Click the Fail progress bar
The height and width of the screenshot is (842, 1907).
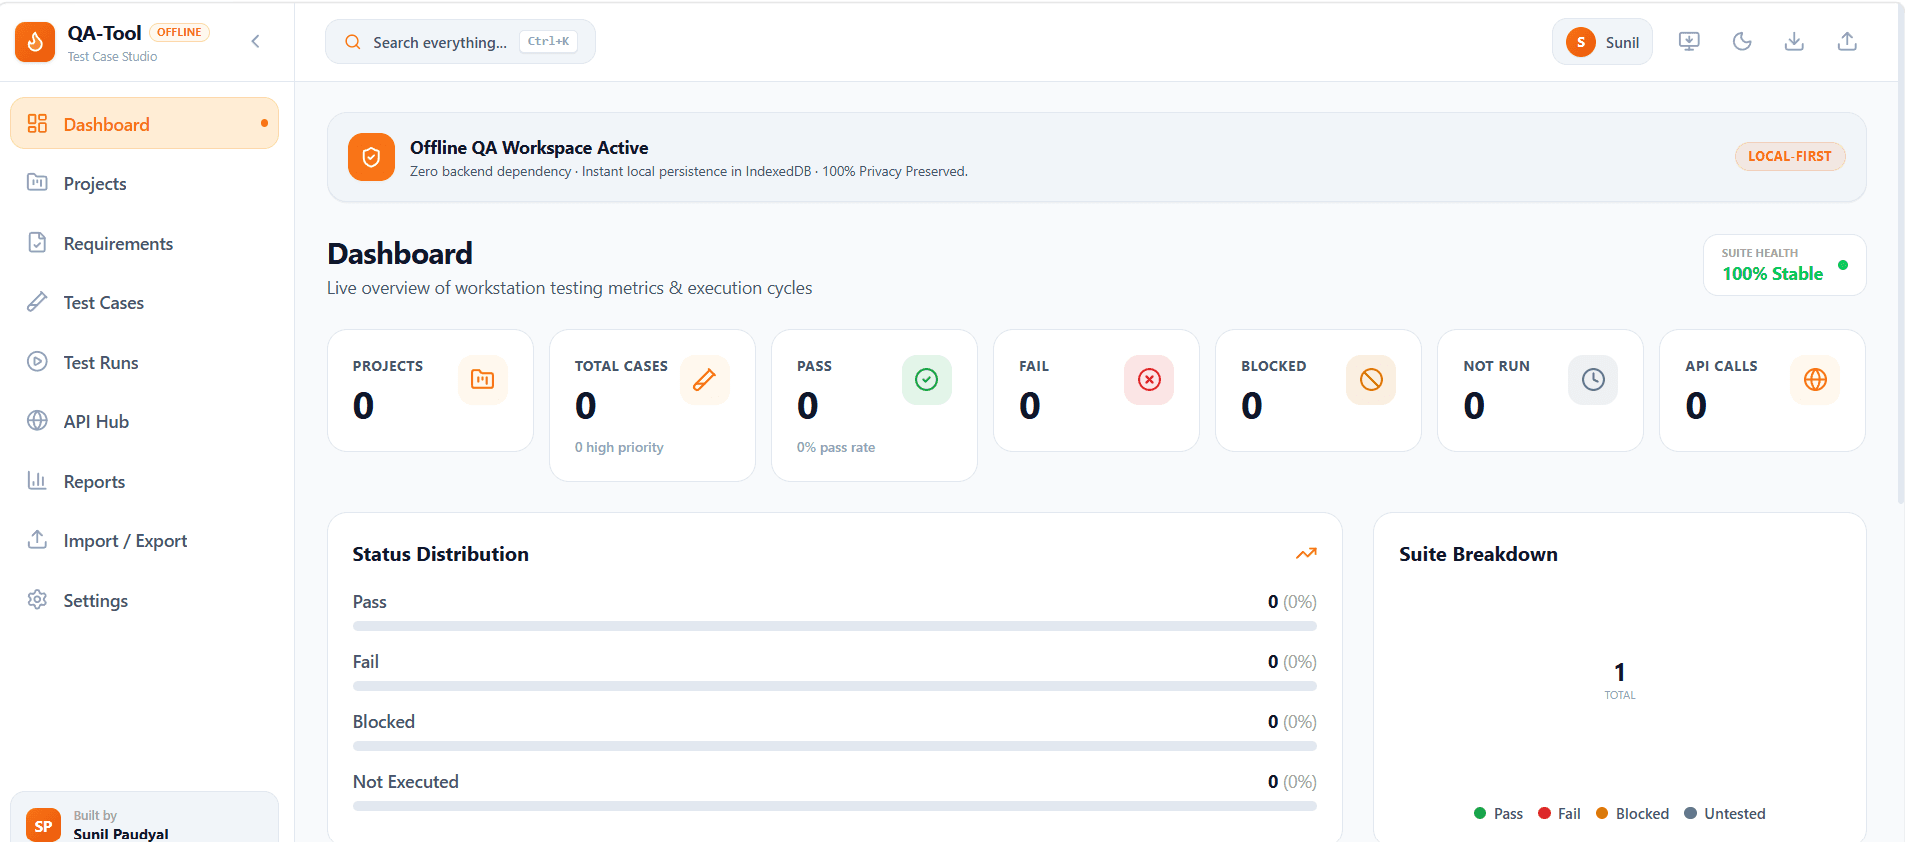pos(835,686)
